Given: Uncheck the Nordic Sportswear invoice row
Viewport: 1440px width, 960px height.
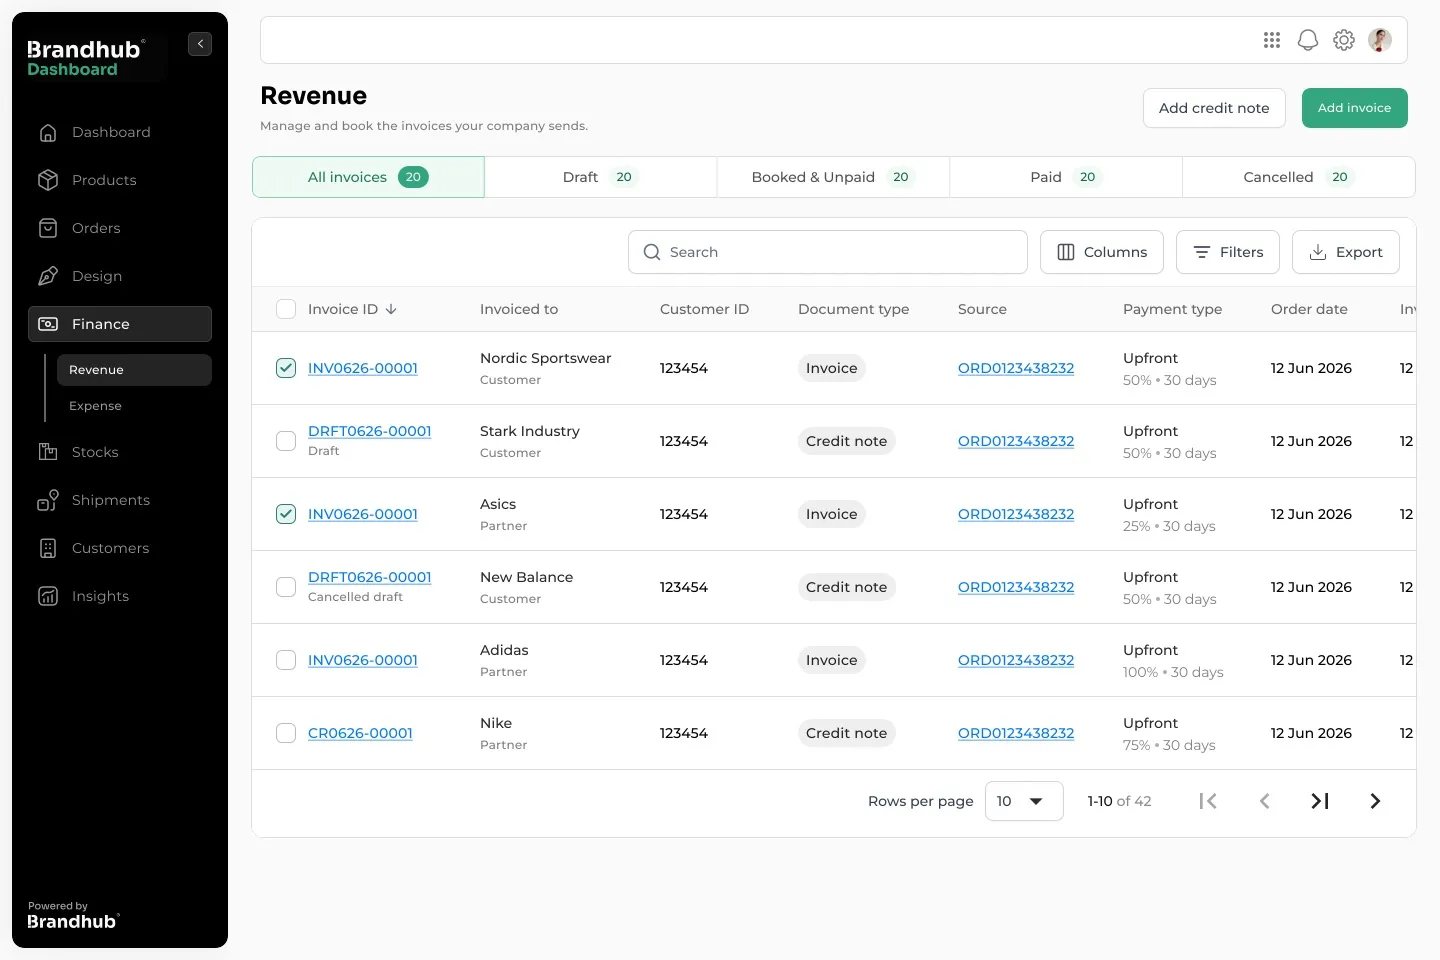Looking at the screenshot, I should [286, 368].
